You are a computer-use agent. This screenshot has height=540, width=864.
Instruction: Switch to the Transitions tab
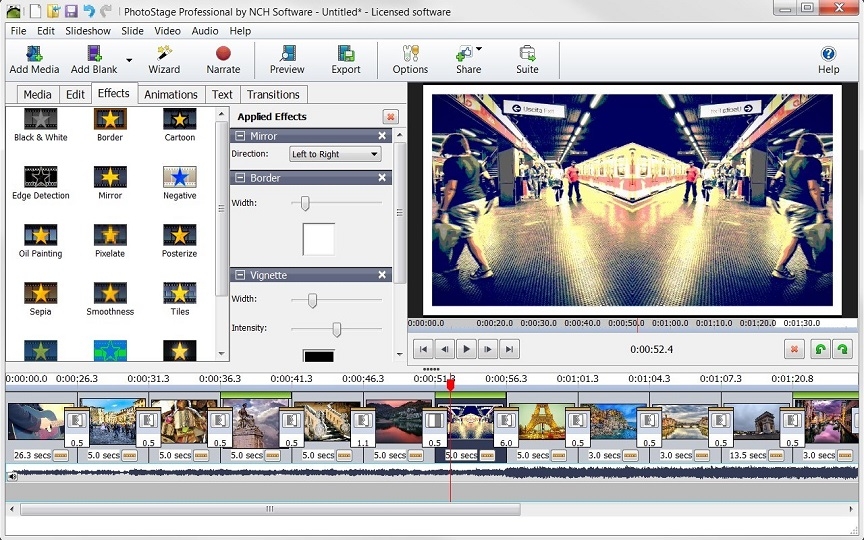(x=273, y=94)
